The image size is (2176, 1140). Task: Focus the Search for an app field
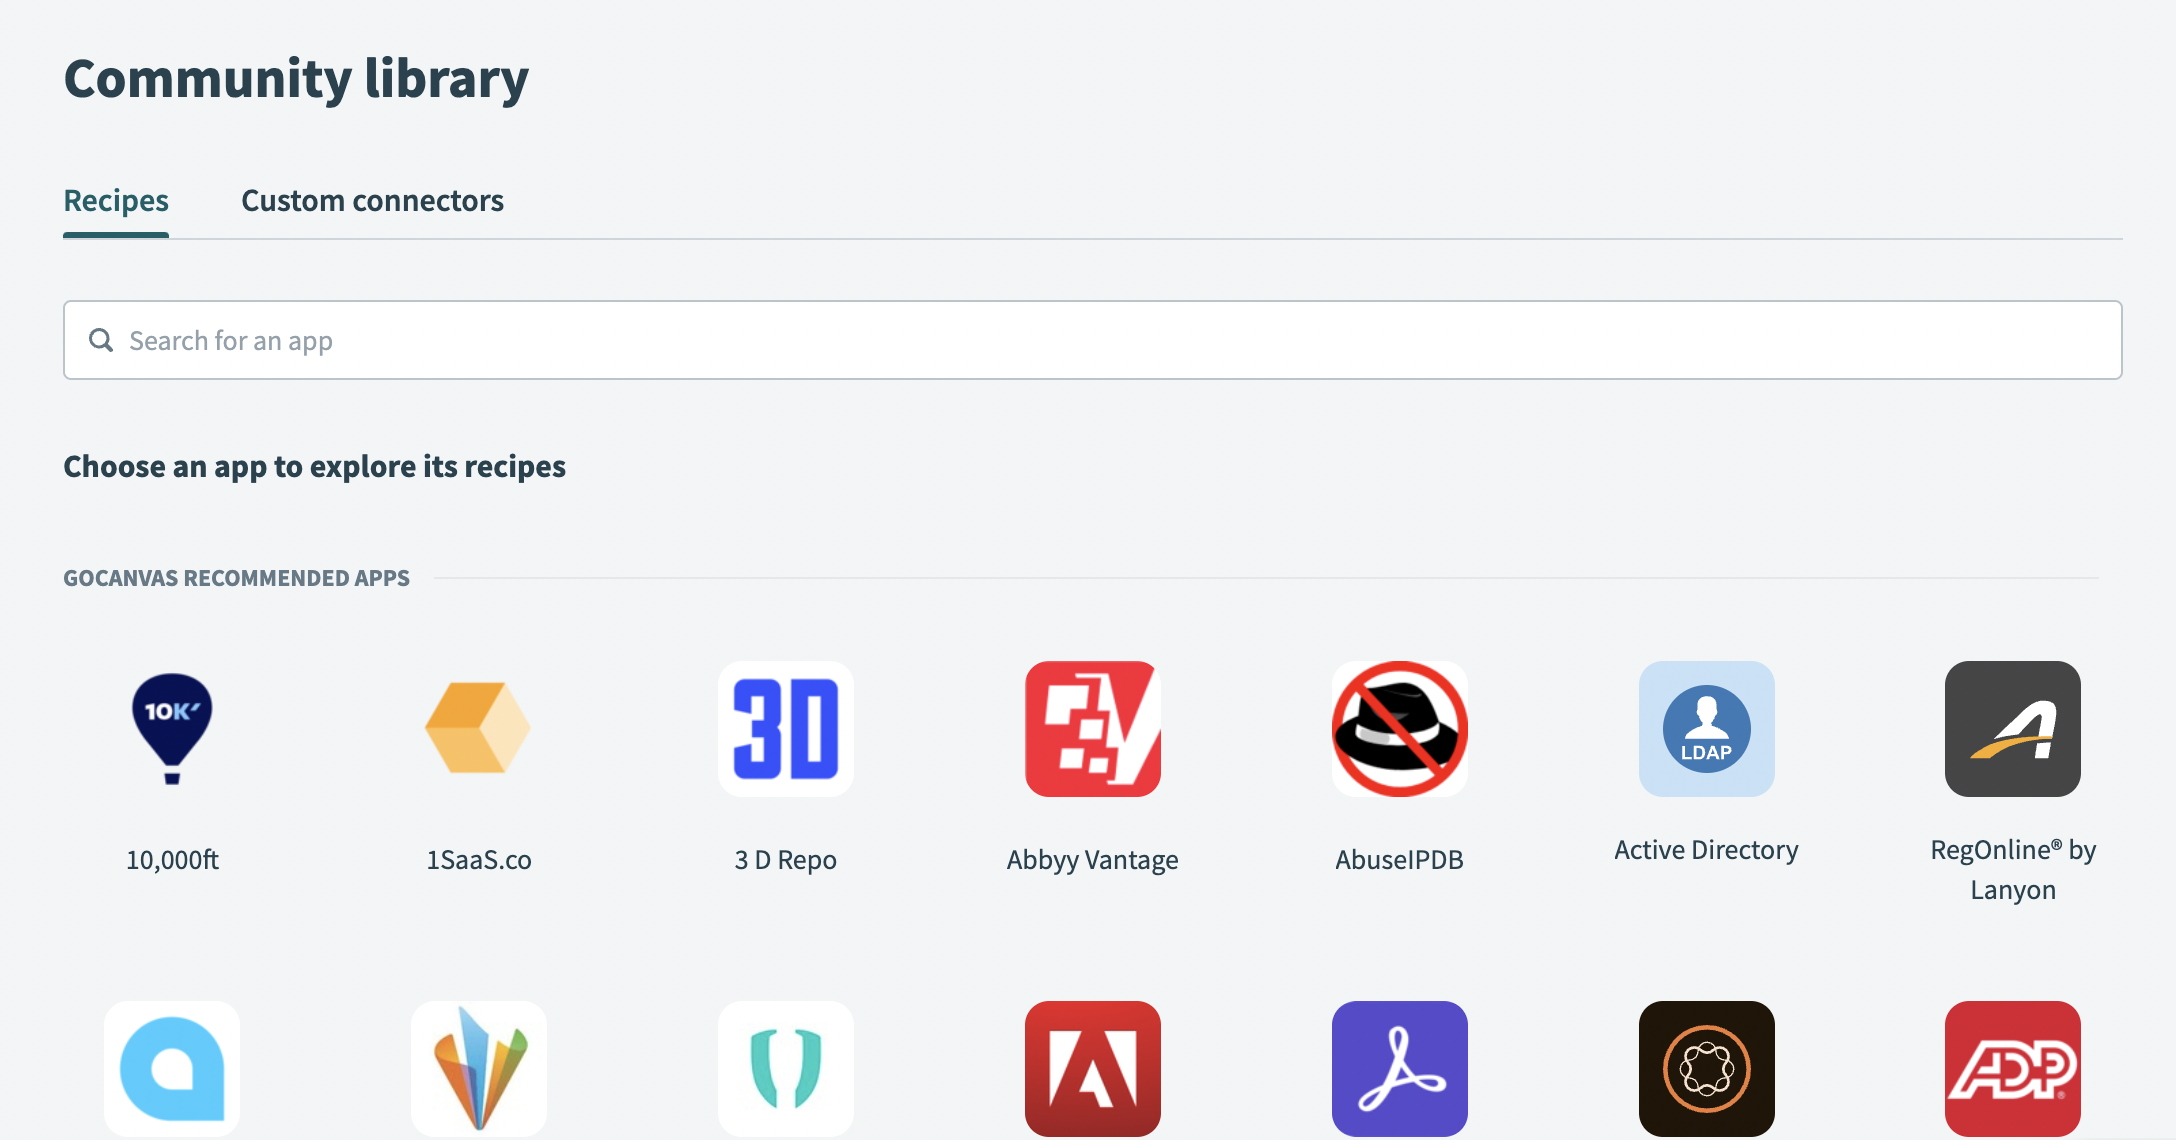[x=1093, y=340]
